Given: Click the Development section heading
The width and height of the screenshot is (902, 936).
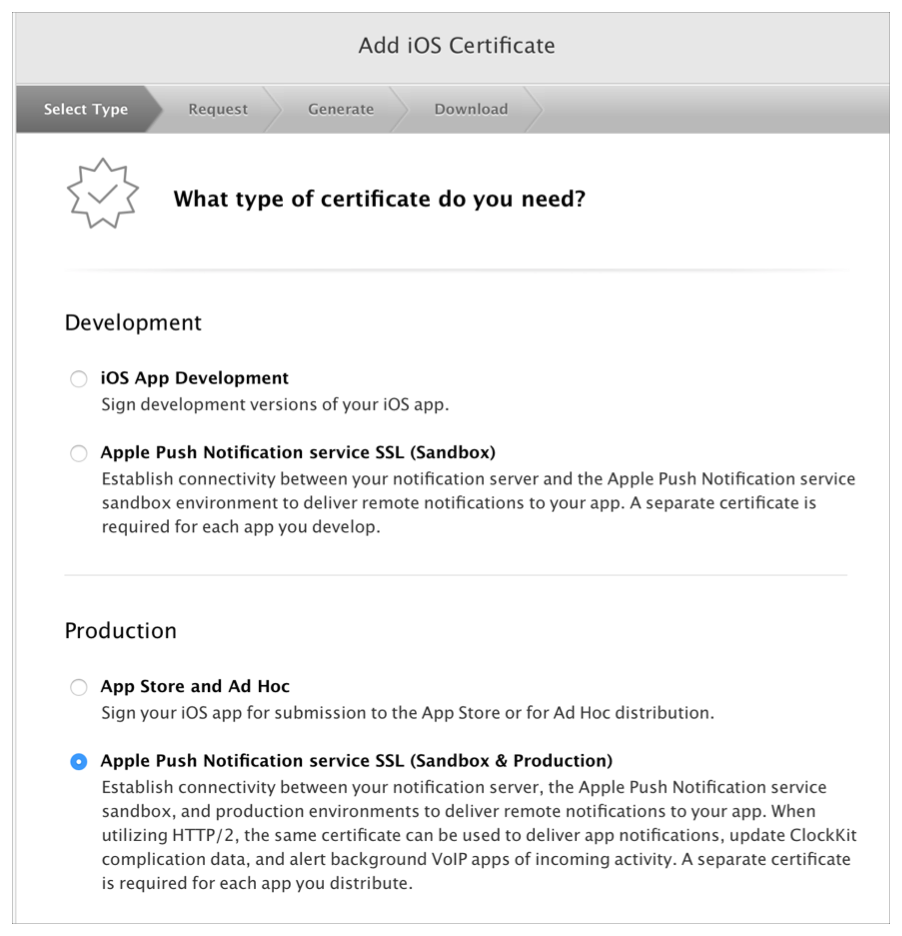Looking at the screenshot, I should pyautogui.click(x=133, y=323).
